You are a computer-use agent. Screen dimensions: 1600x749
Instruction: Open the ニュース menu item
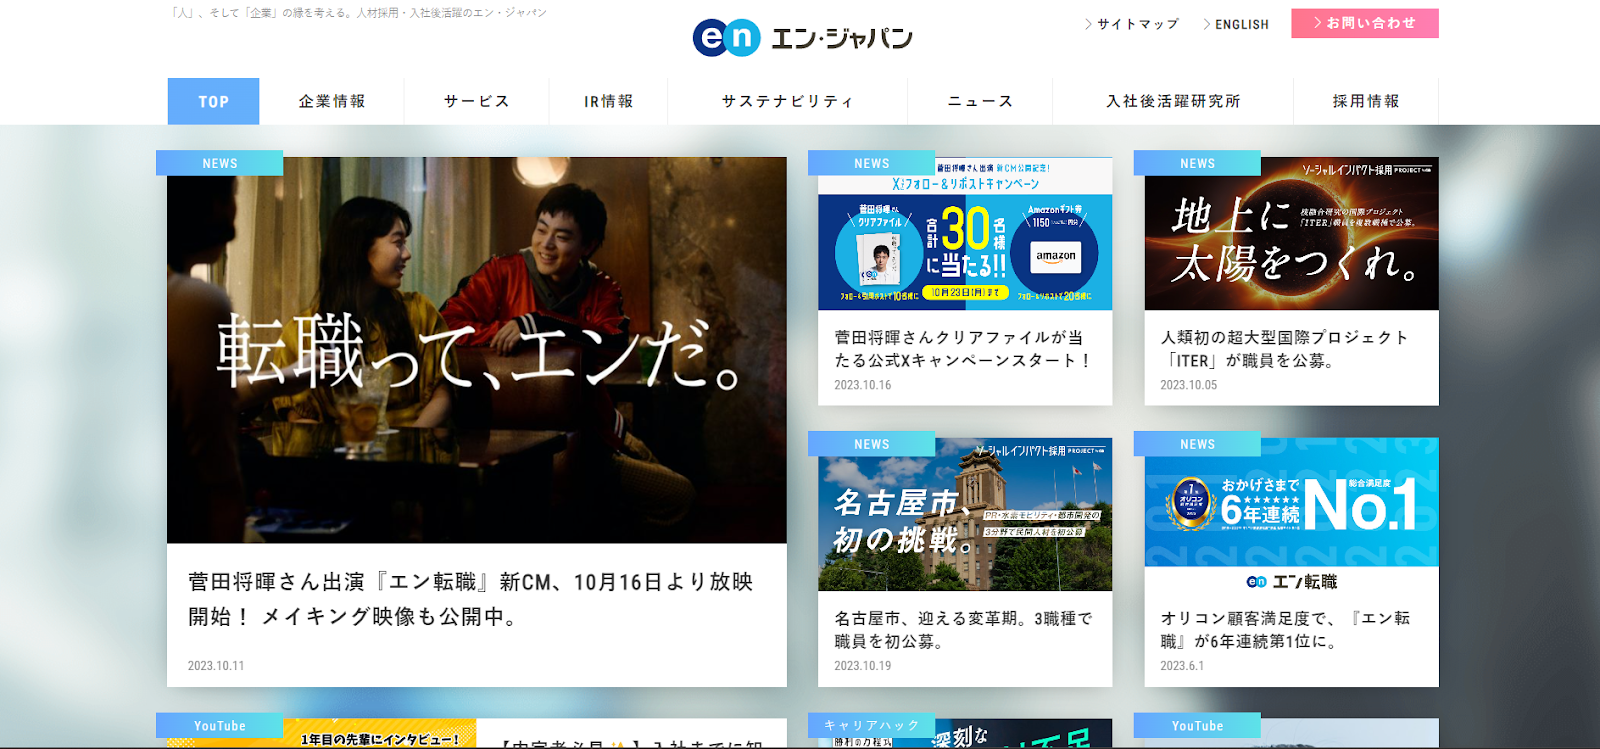tap(980, 101)
